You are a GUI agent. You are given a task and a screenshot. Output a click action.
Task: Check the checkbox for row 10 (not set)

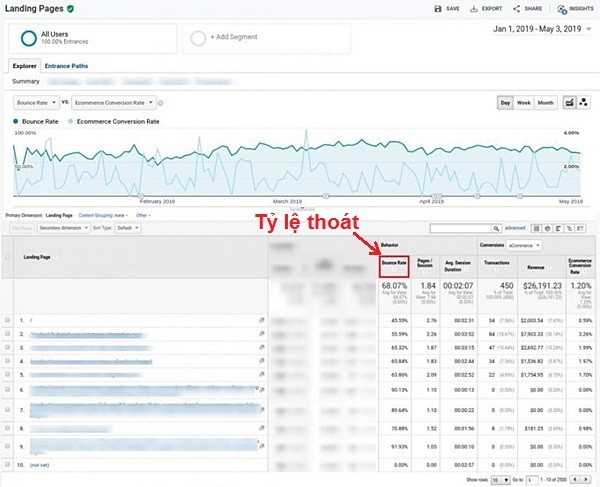tap(7, 464)
